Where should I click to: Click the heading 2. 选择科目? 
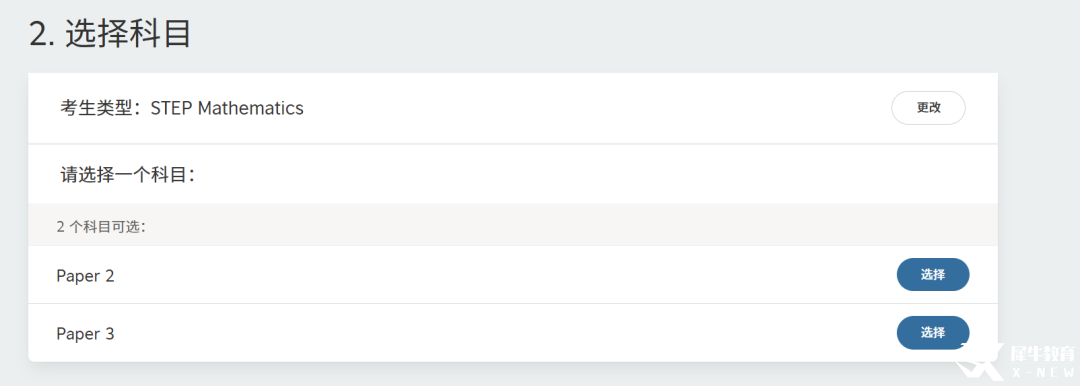point(110,33)
